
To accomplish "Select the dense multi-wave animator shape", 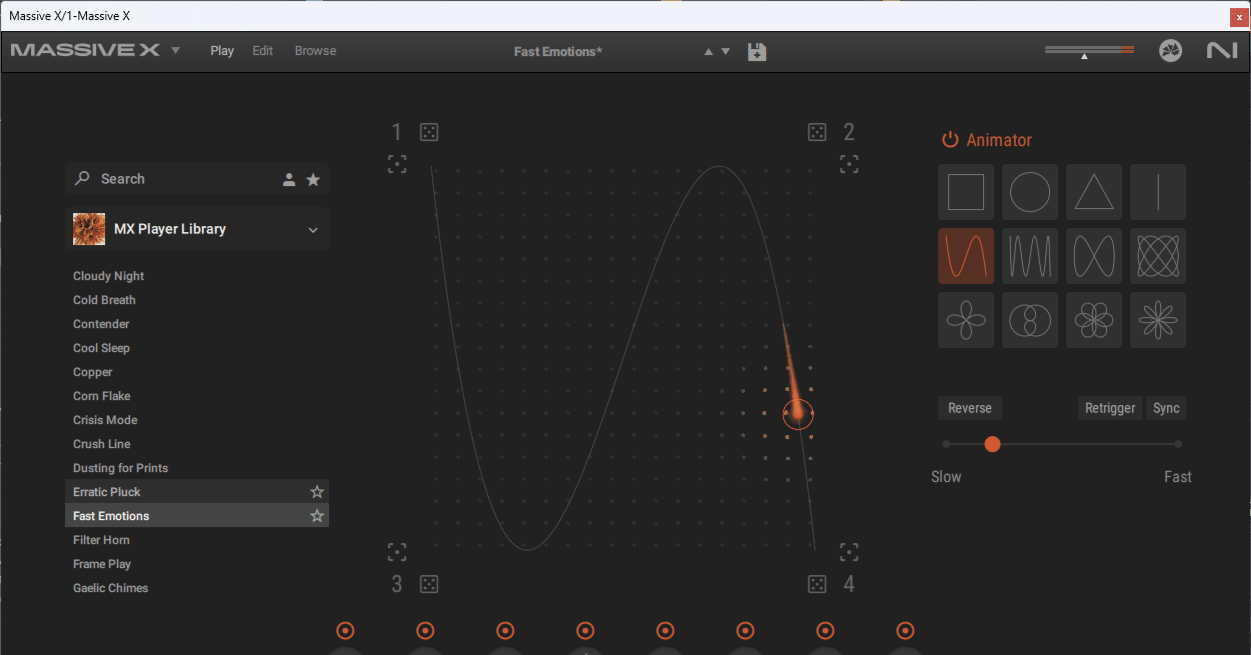I will click(1030, 256).
